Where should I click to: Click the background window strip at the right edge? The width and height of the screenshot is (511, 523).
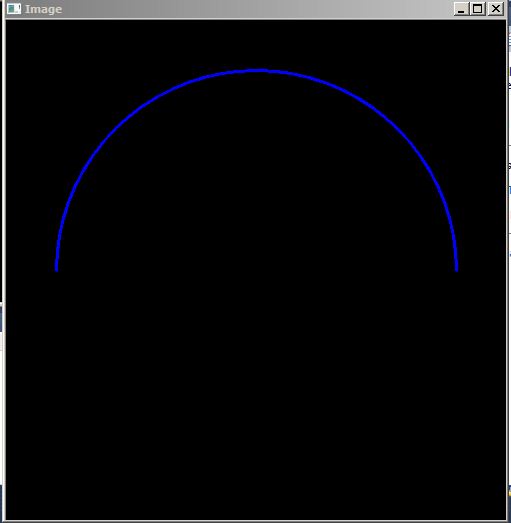click(509, 260)
